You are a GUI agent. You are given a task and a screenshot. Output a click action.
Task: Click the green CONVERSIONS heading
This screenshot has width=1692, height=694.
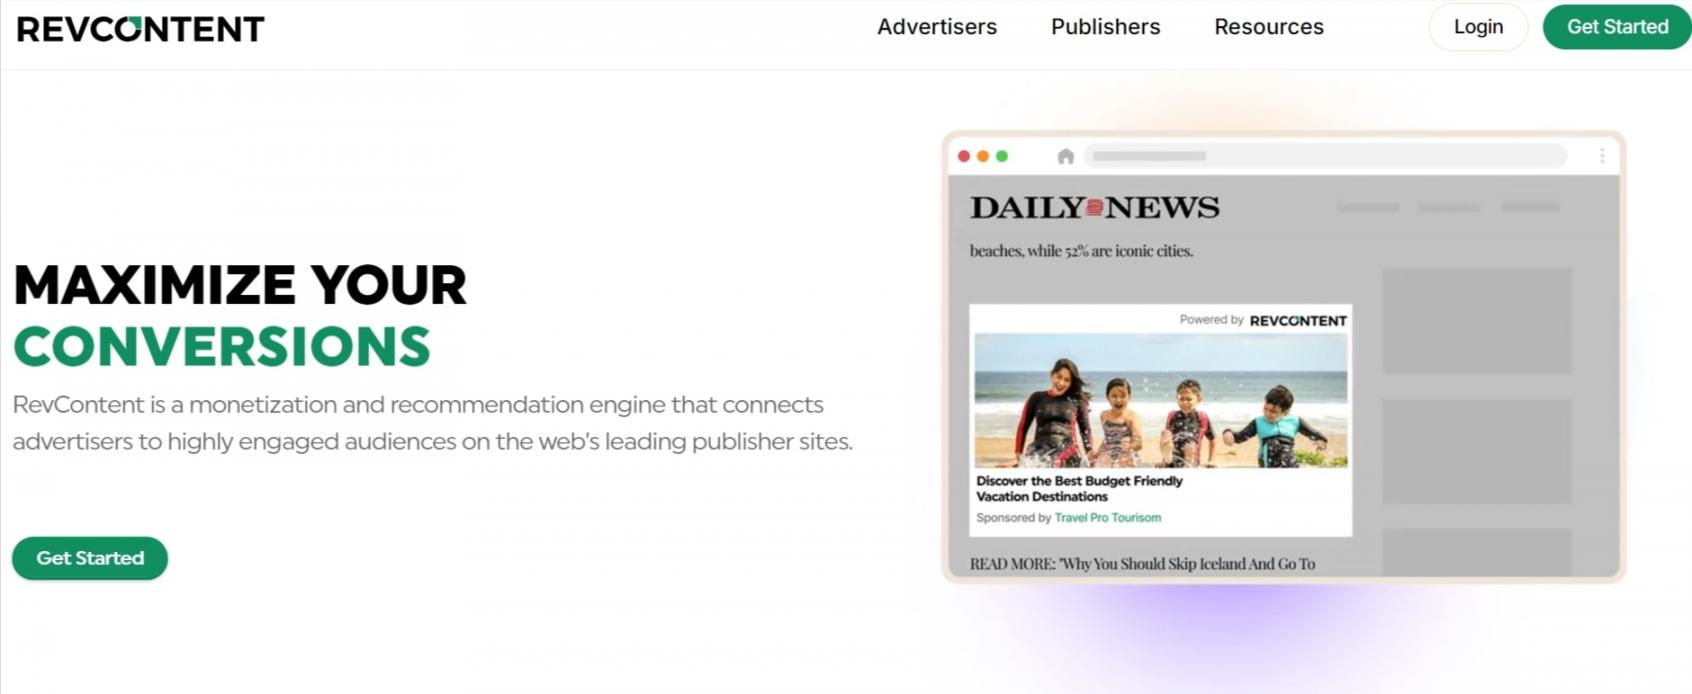click(222, 347)
